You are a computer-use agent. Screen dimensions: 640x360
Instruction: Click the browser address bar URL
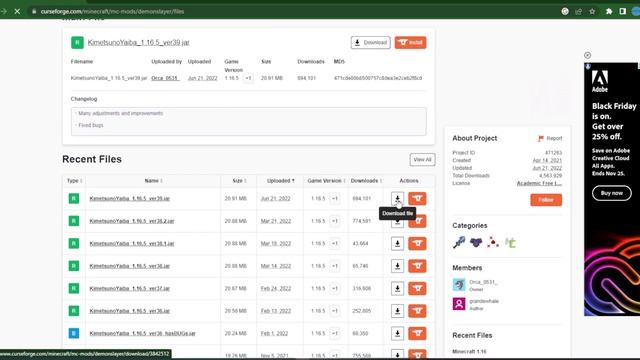click(112, 11)
